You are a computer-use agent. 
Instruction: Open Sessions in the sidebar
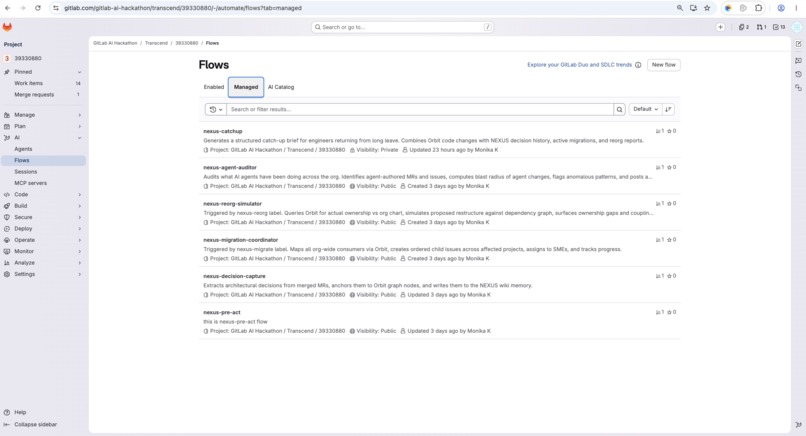pos(43,172)
